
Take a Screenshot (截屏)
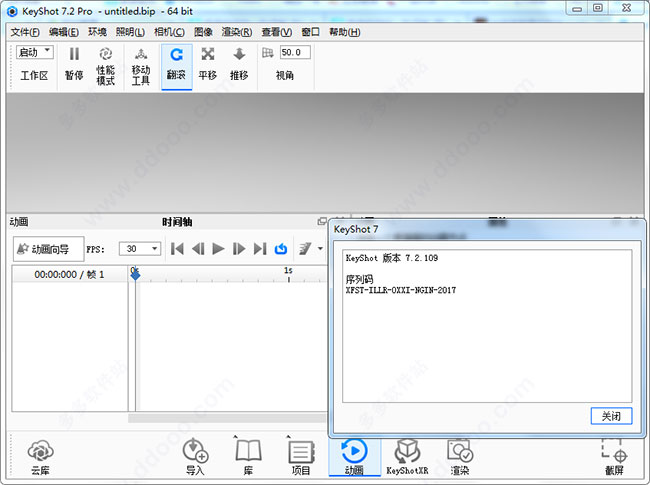click(x=614, y=457)
